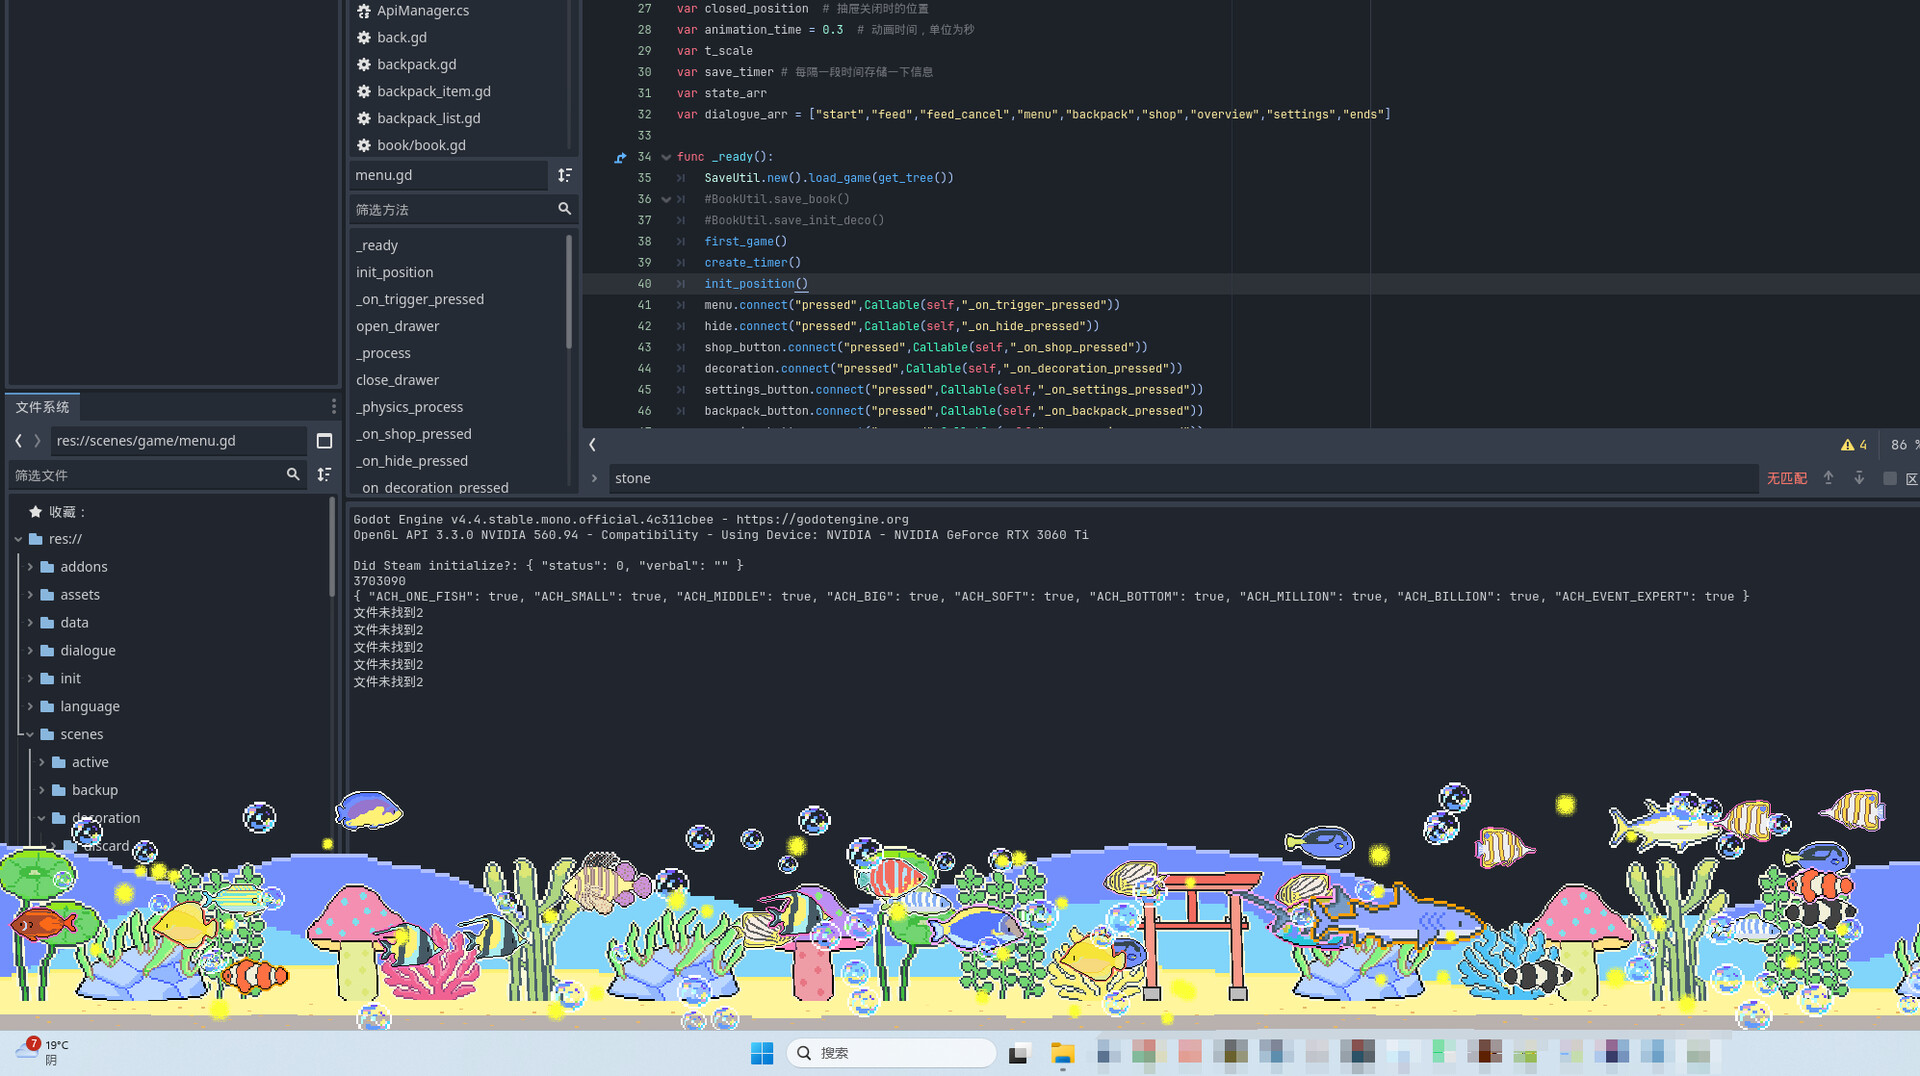Click the find previous match up arrow
Viewport: 1920px width, 1076px height.
coord(1828,478)
